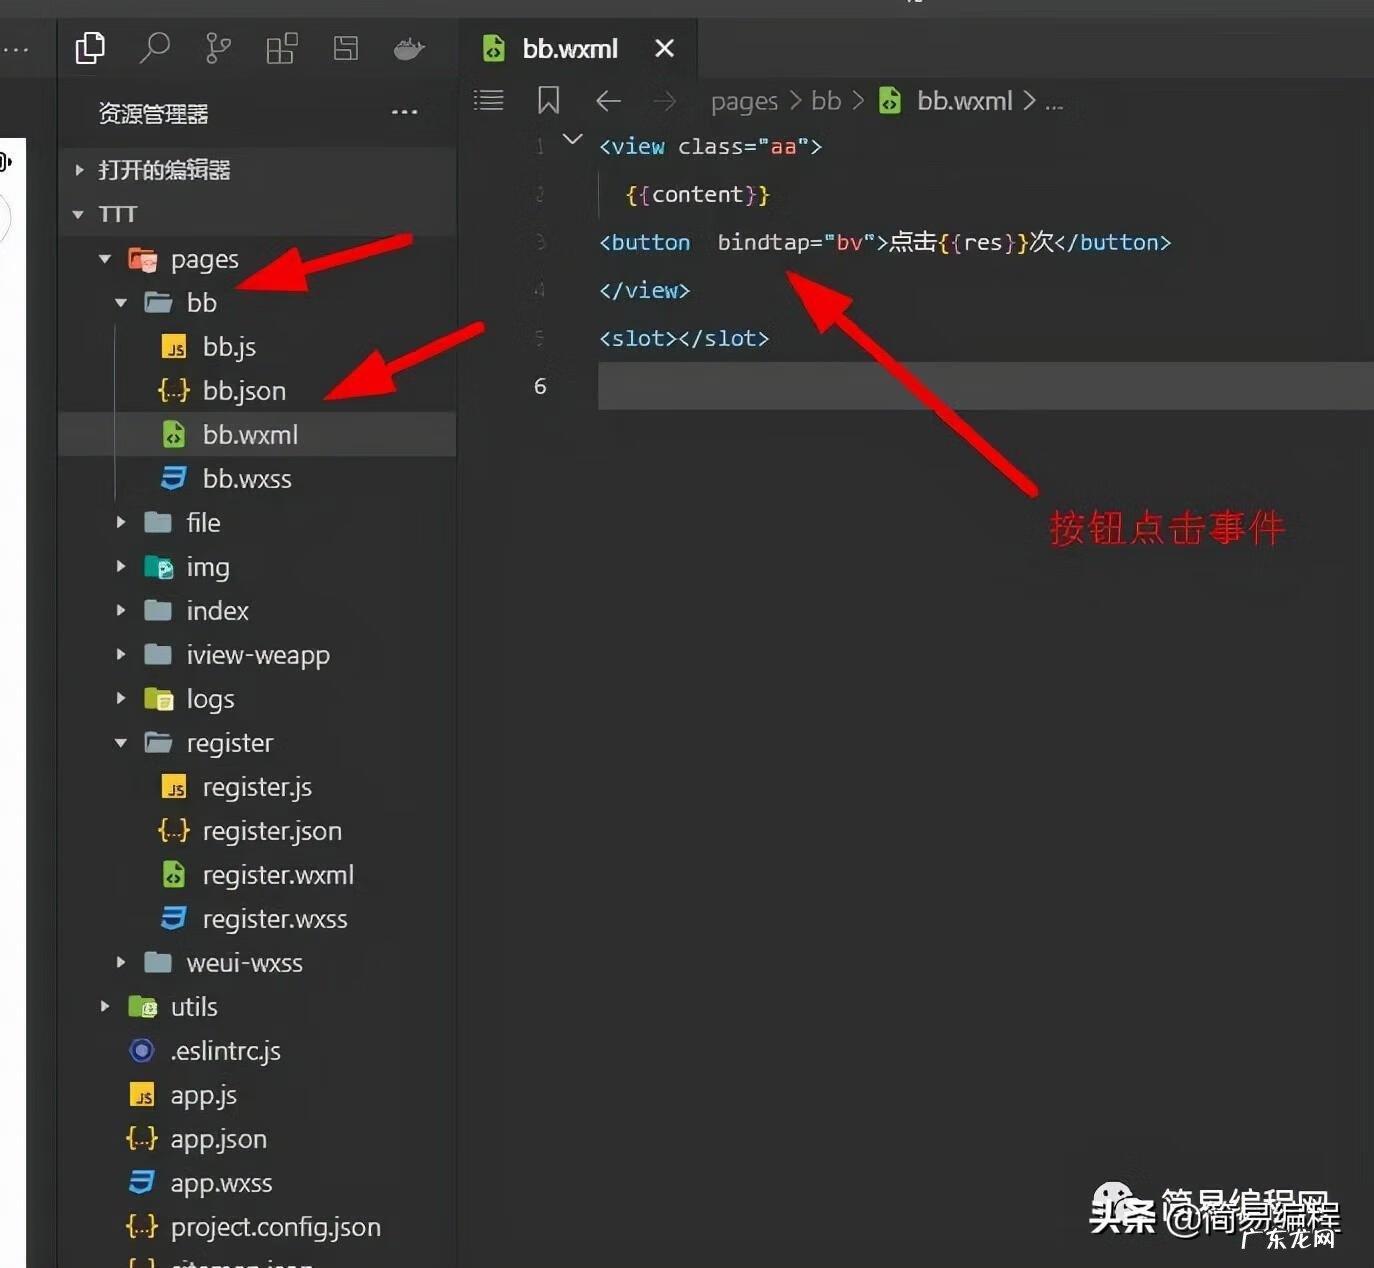
Task: Click the bookmark icon in editor toolbar
Action: click(548, 100)
